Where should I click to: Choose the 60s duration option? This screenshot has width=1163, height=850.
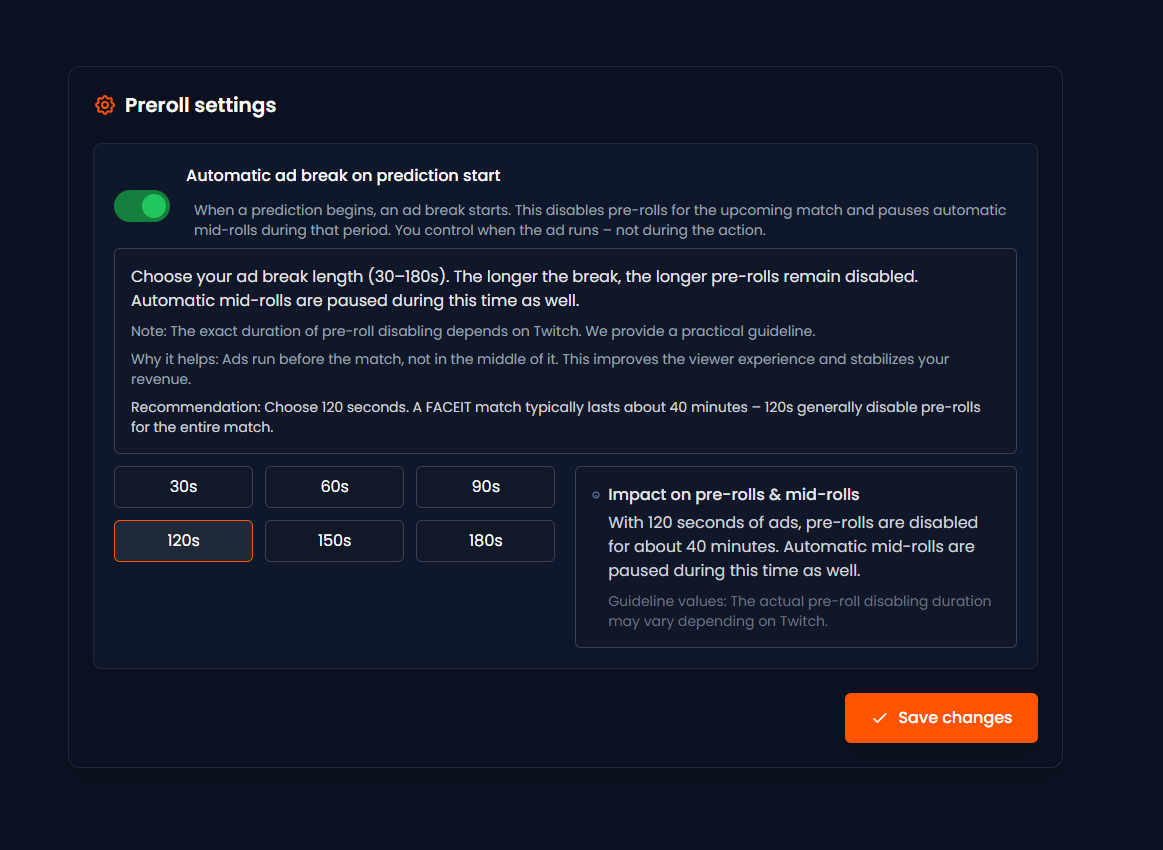(x=334, y=487)
